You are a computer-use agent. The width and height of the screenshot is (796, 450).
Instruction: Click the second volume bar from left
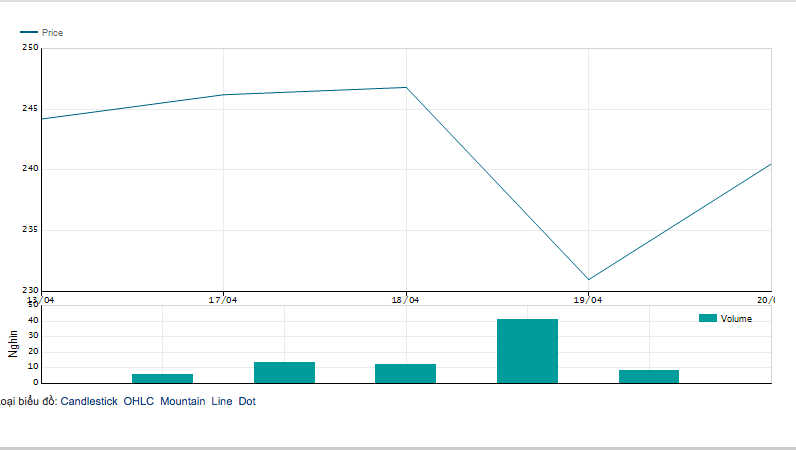pyautogui.click(x=284, y=372)
